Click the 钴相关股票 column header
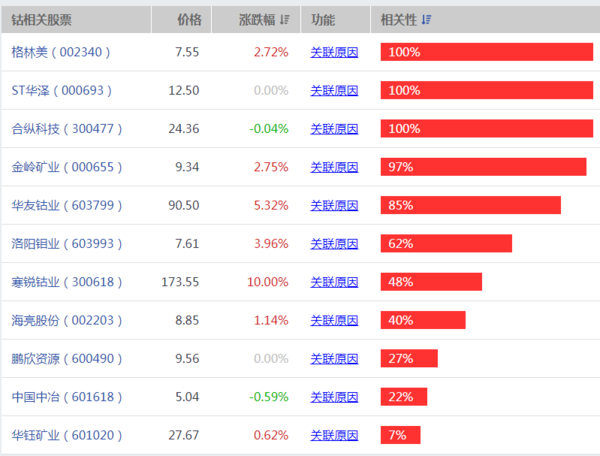The width and height of the screenshot is (600, 456). 41,20
